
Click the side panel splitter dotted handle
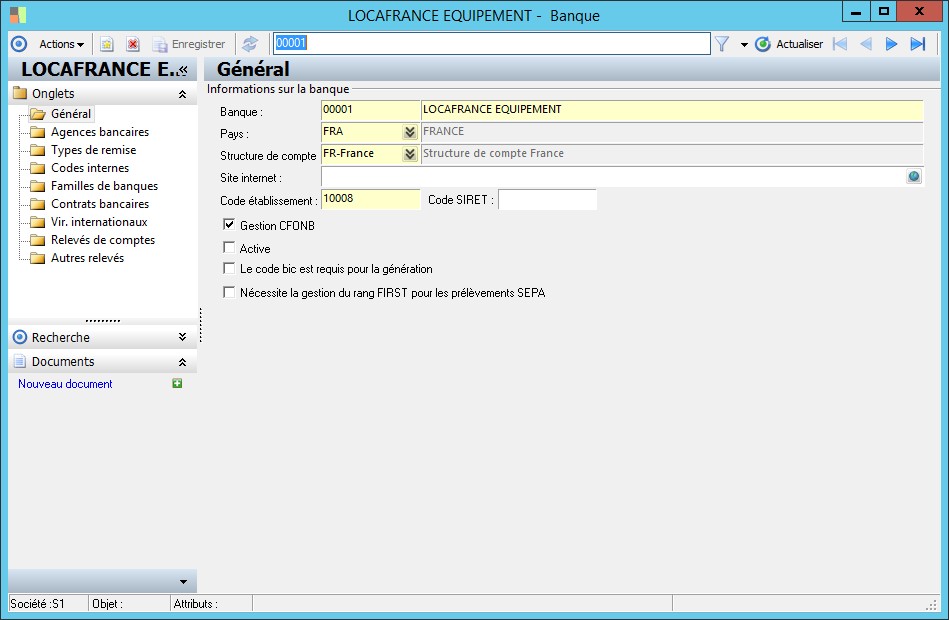click(x=200, y=325)
